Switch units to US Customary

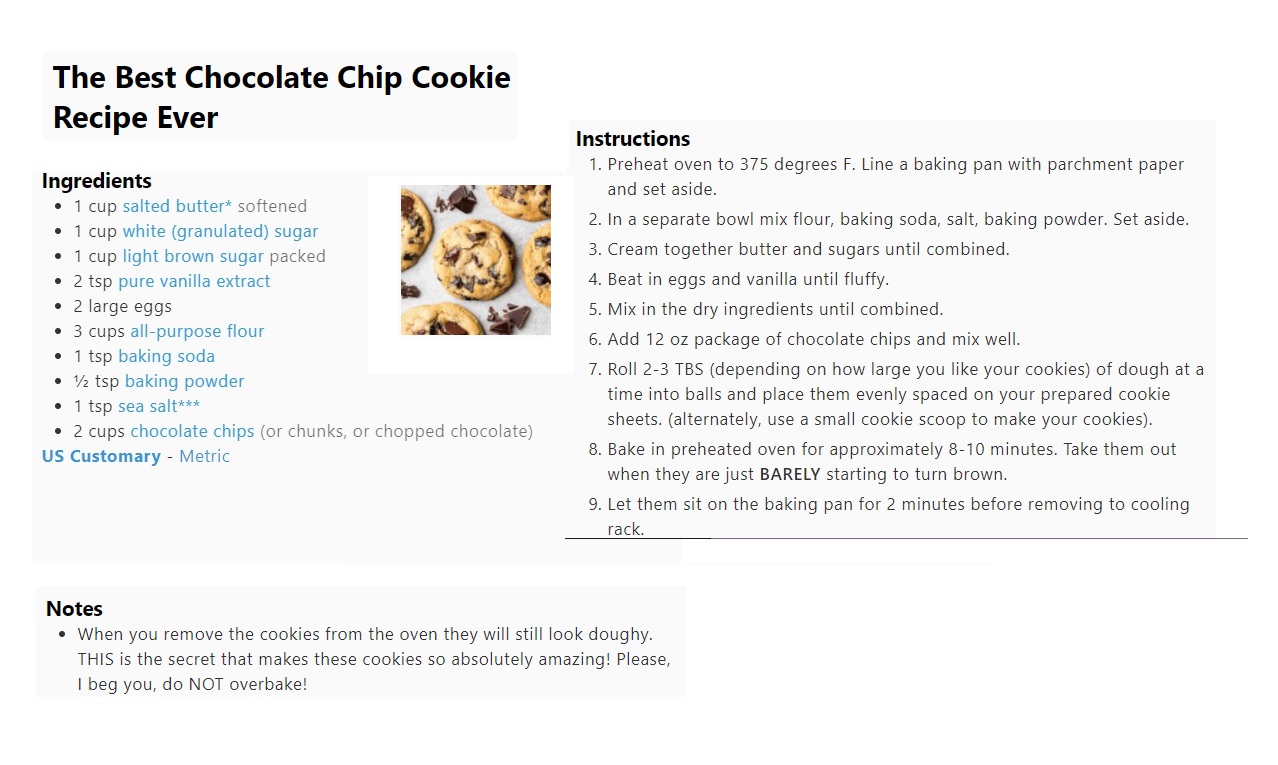pos(101,456)
